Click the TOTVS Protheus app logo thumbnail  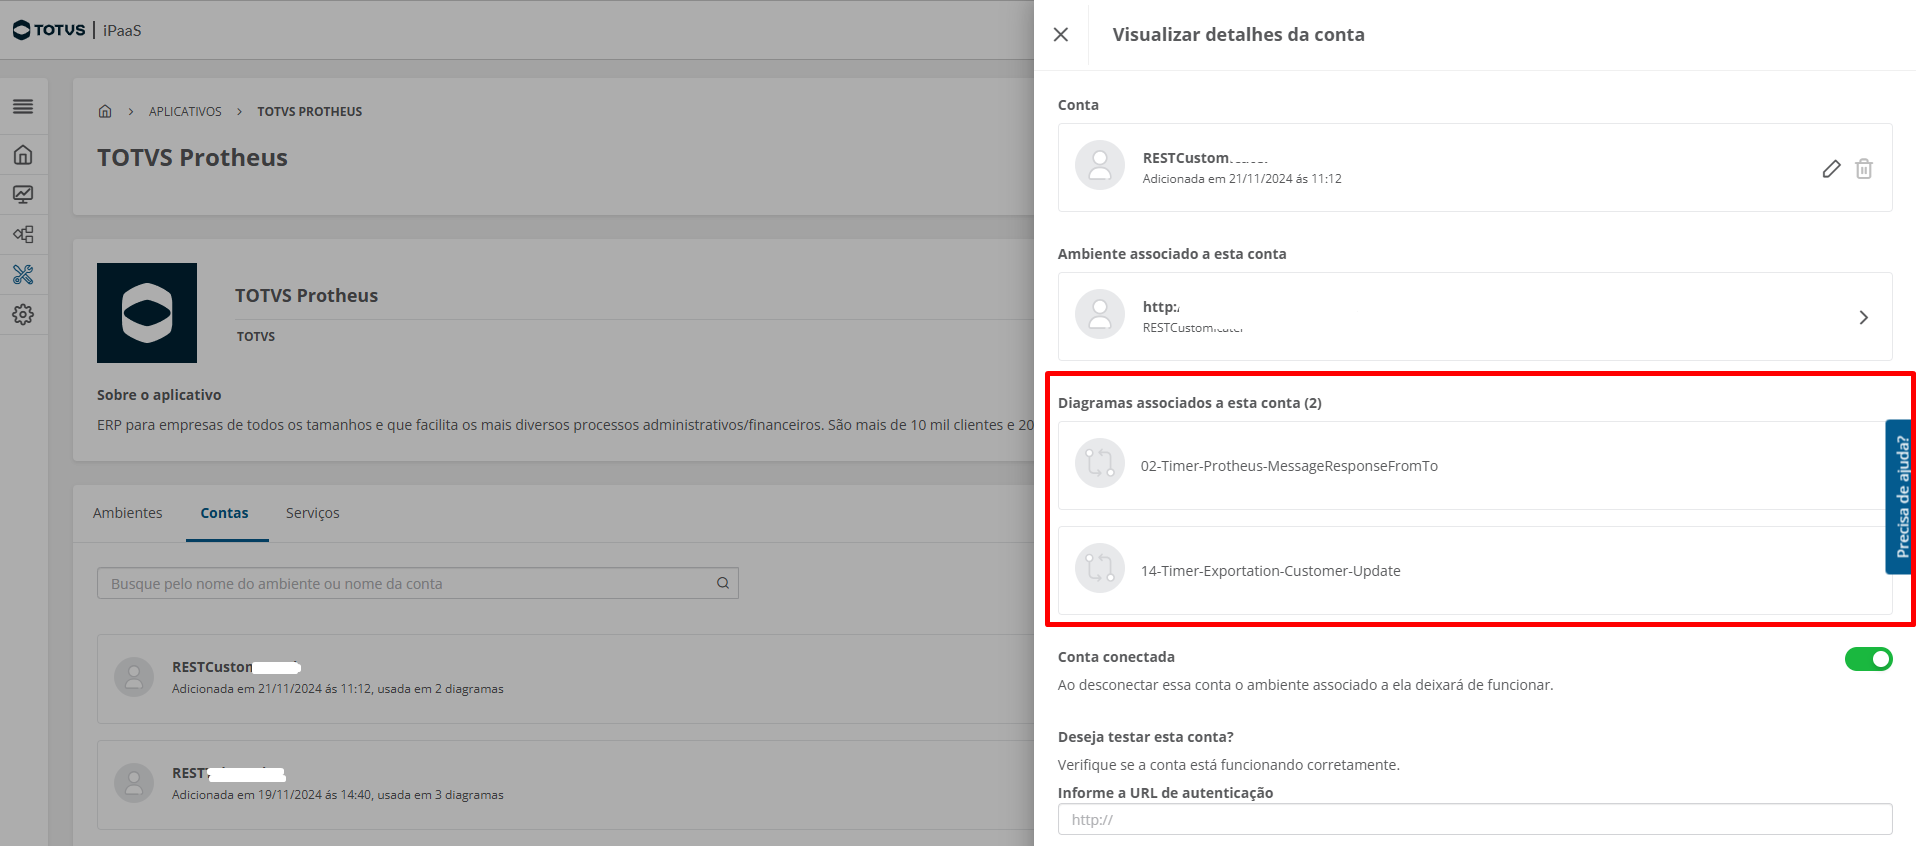pyautogui.click(x=147, y=313)
